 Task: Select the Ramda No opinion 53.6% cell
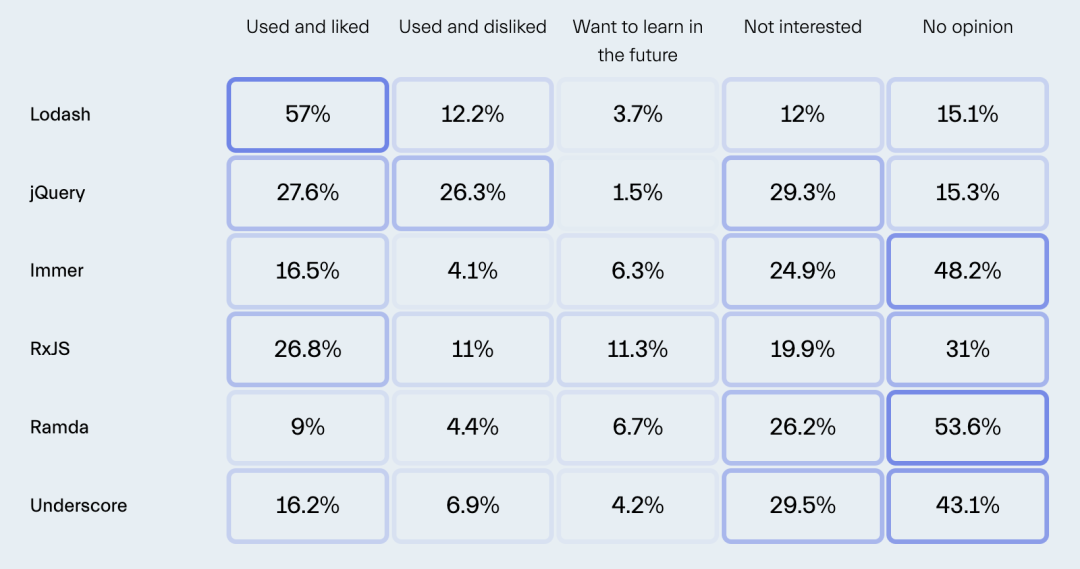(x=968, y=427)
